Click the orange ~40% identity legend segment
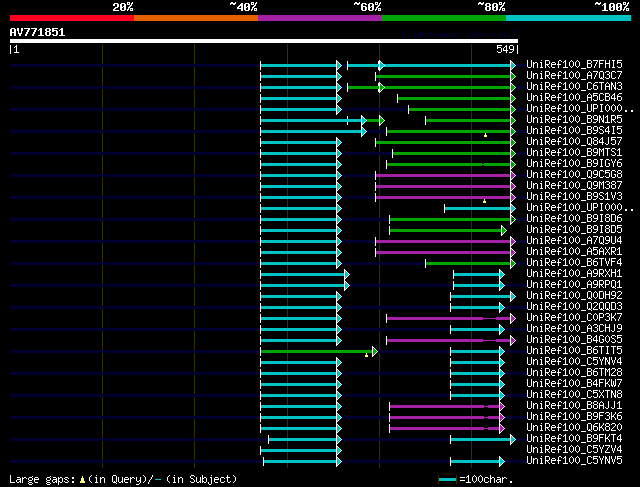Image resolution: width=640 pixels, height=487 pixels. (196, 18)
